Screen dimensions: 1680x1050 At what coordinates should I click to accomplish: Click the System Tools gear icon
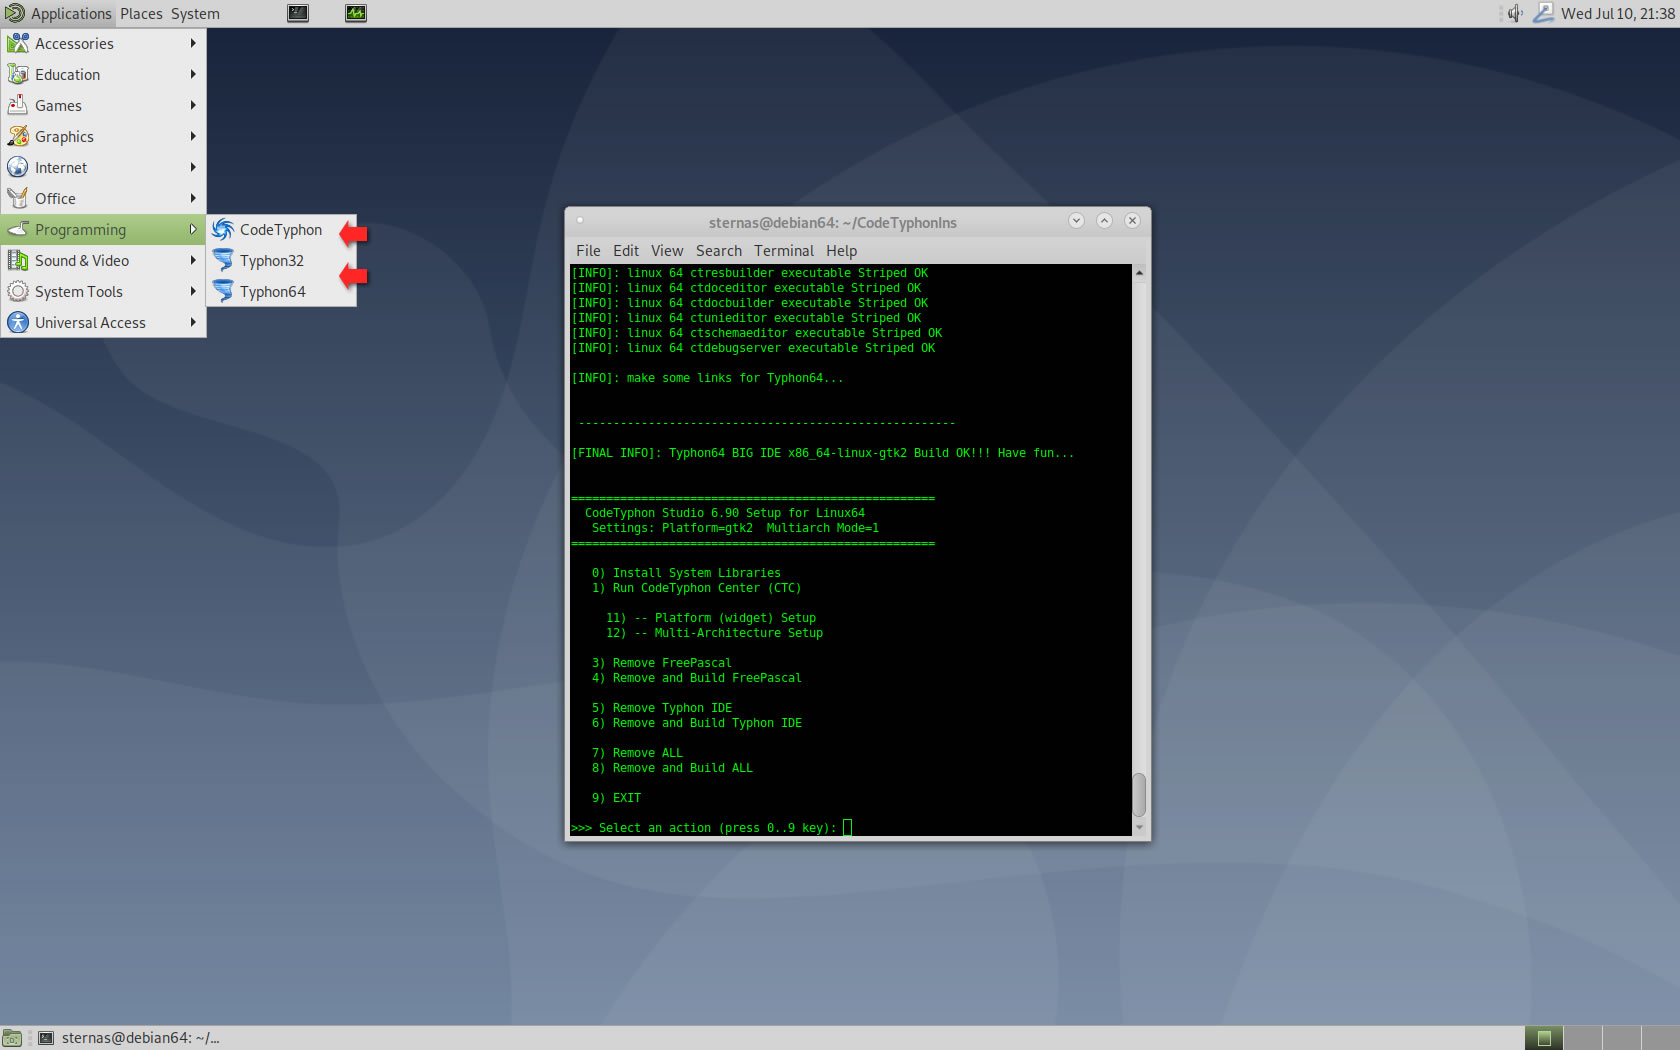click(x=18, y=291)
